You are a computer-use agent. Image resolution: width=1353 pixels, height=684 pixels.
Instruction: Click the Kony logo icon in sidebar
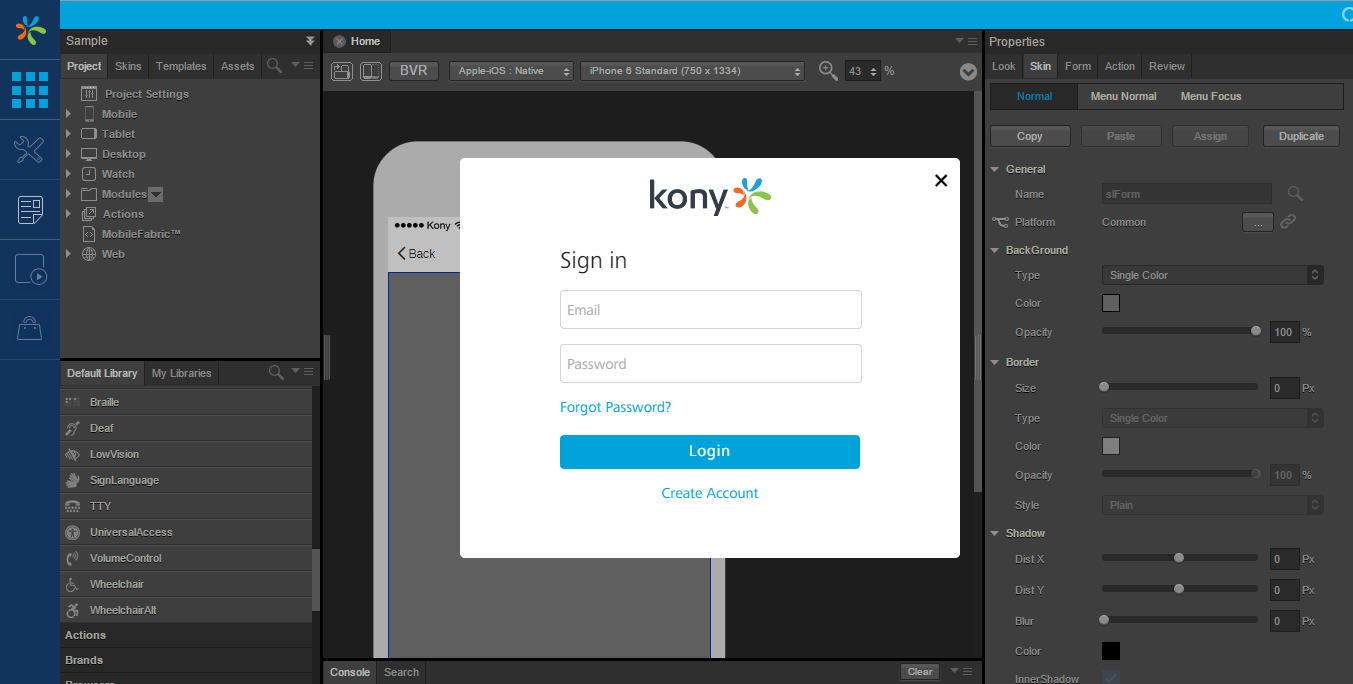pyautogui.click(x=30, y=30)
